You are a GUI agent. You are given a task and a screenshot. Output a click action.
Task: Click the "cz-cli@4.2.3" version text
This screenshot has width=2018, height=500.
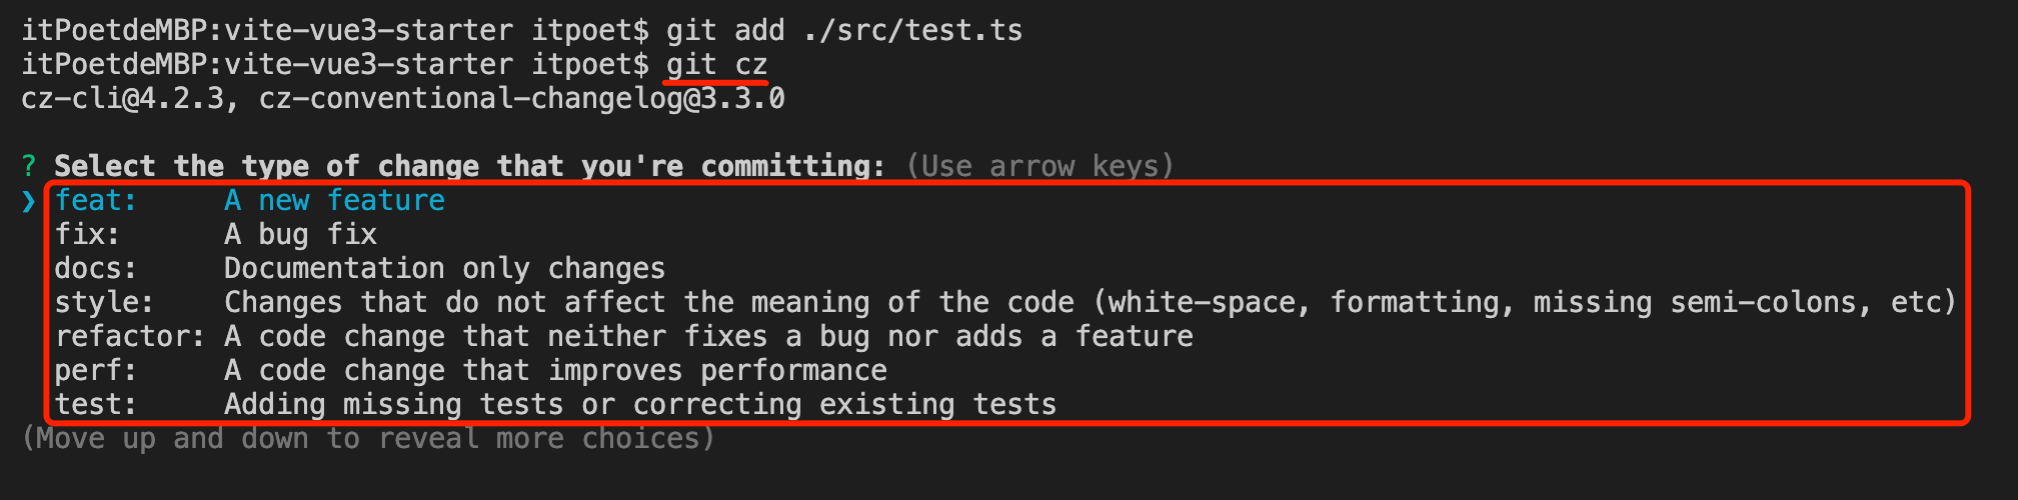pos(121,99)
